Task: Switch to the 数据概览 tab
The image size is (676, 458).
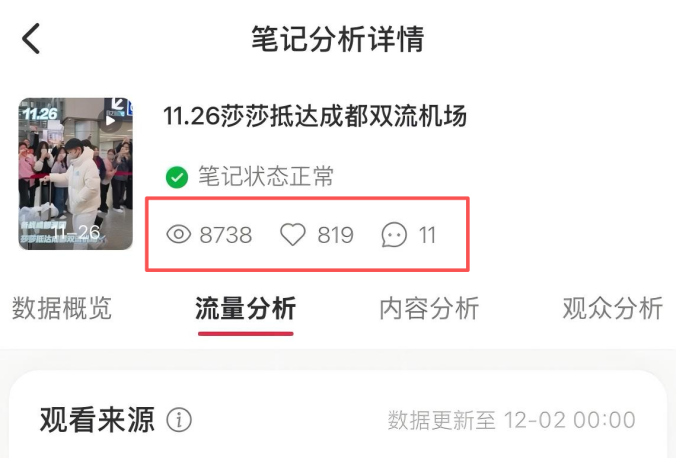Action: 62,308
